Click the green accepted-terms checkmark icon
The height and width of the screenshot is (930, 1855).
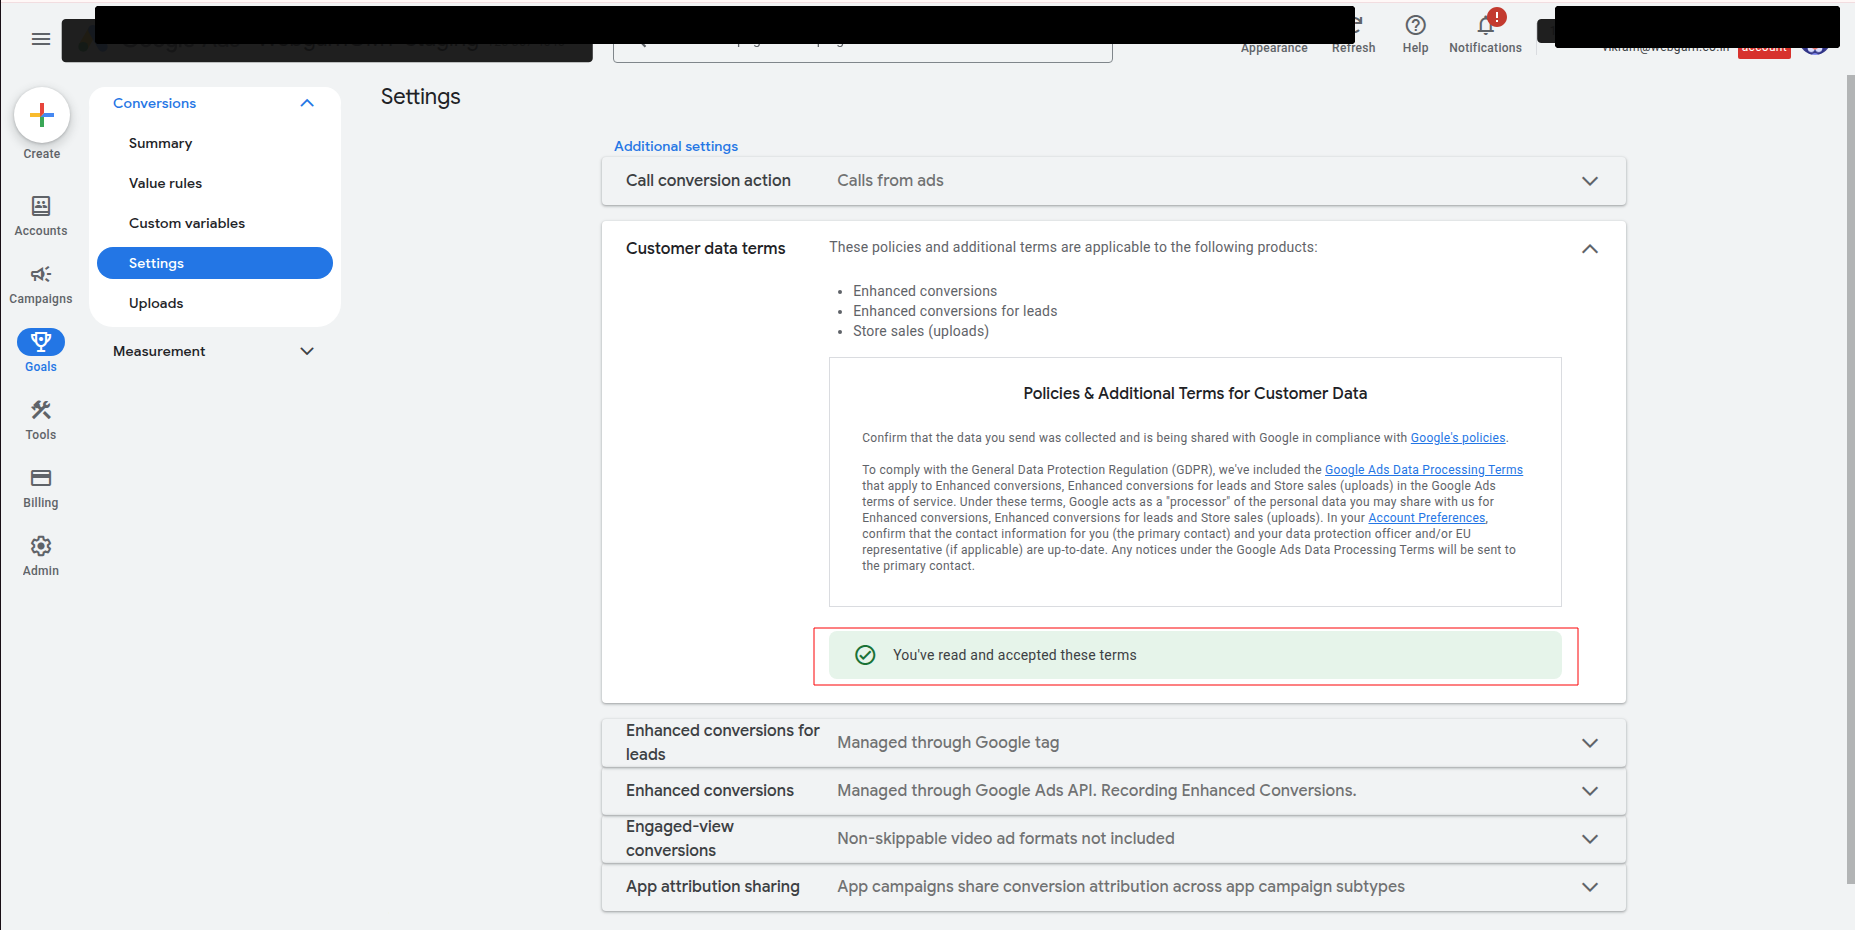[x=866, y=655]
